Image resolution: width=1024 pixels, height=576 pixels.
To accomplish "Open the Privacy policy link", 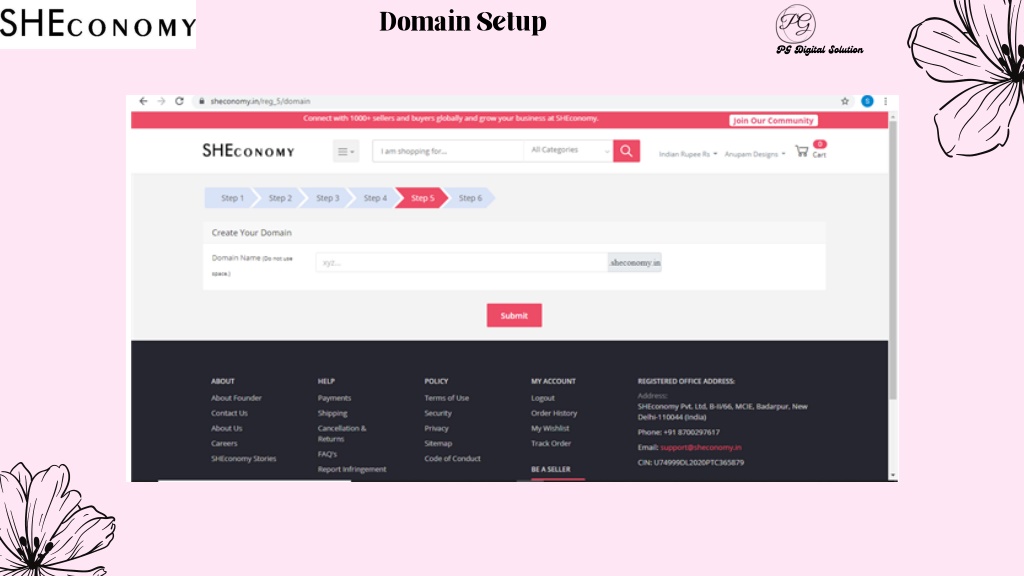I will [436, 428].
